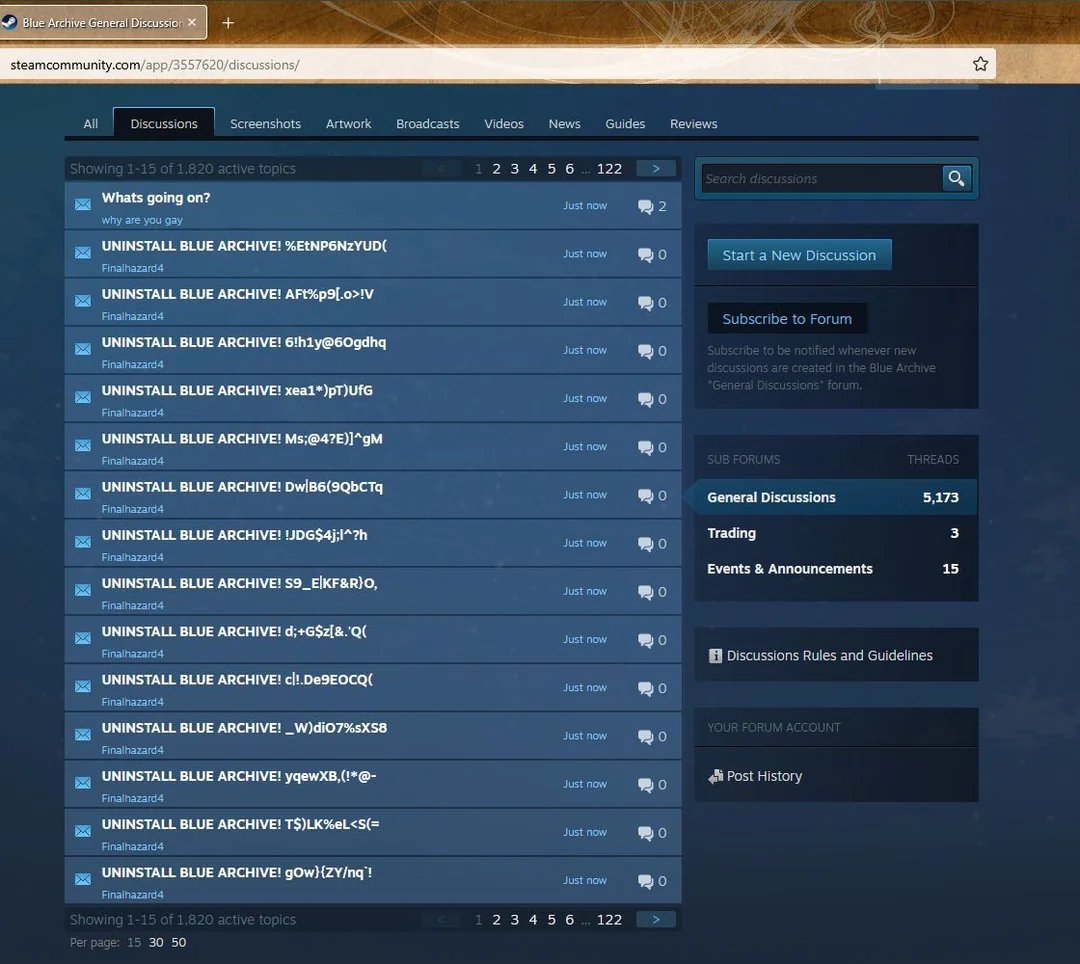Open the 'Whats going on?' topic
This screenshot has height=964, width=1080.
click(156, 198)
